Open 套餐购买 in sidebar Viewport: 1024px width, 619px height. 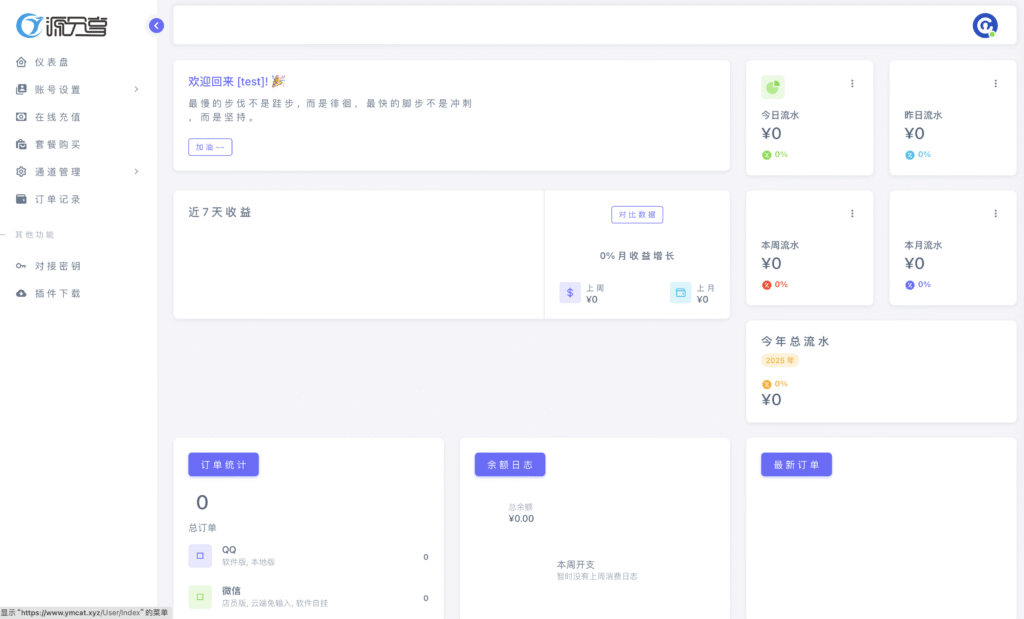pos(57,144)
